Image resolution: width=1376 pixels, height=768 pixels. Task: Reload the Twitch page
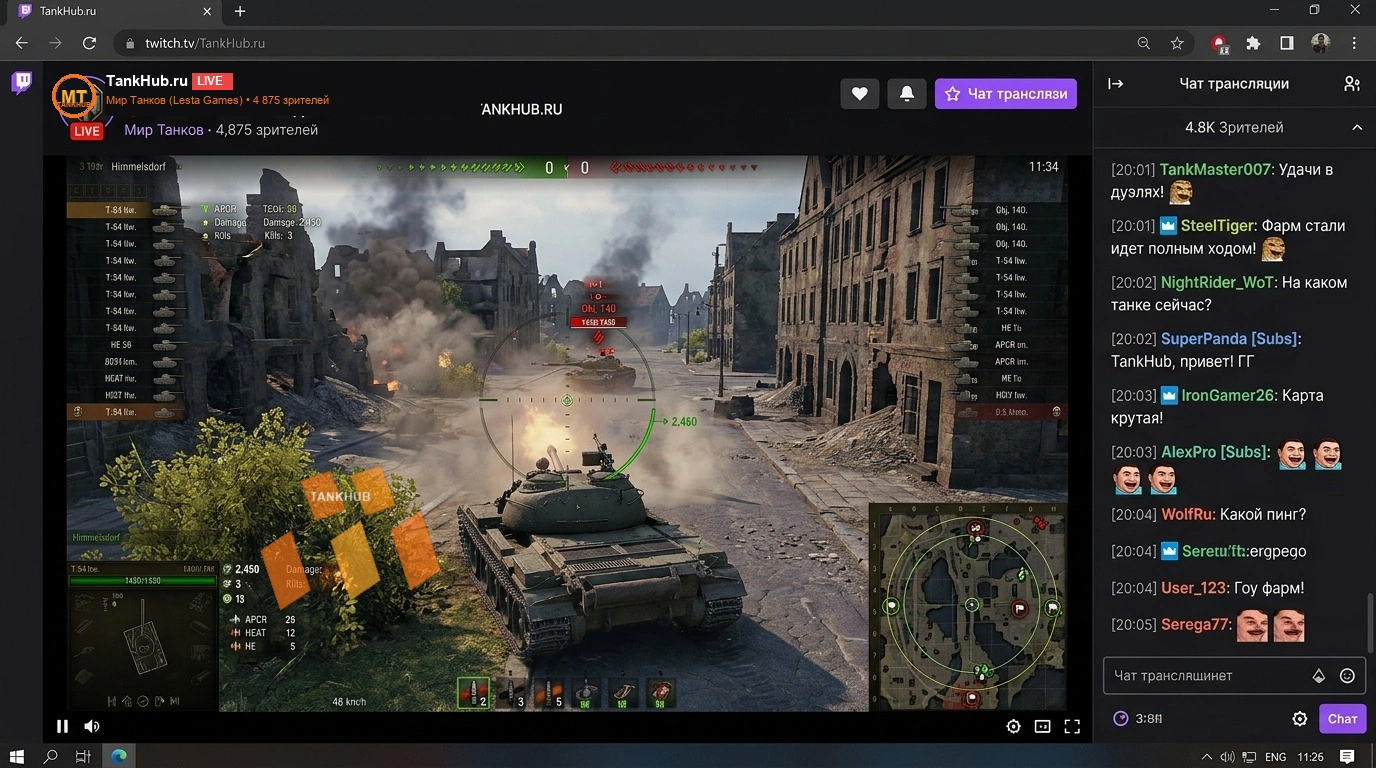89,43
